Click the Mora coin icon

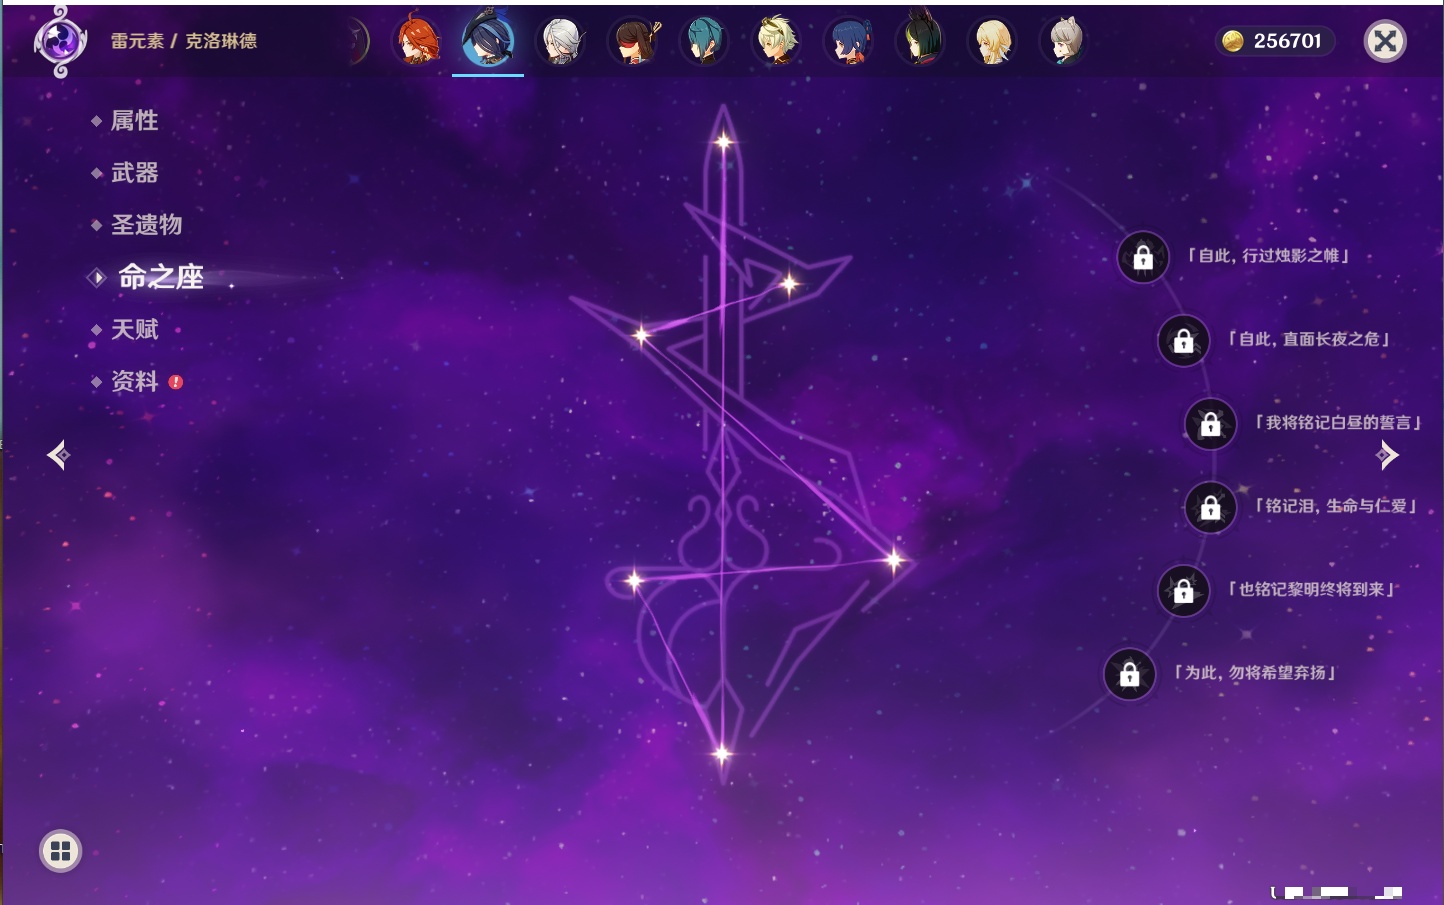click(x=1233, y=41)
